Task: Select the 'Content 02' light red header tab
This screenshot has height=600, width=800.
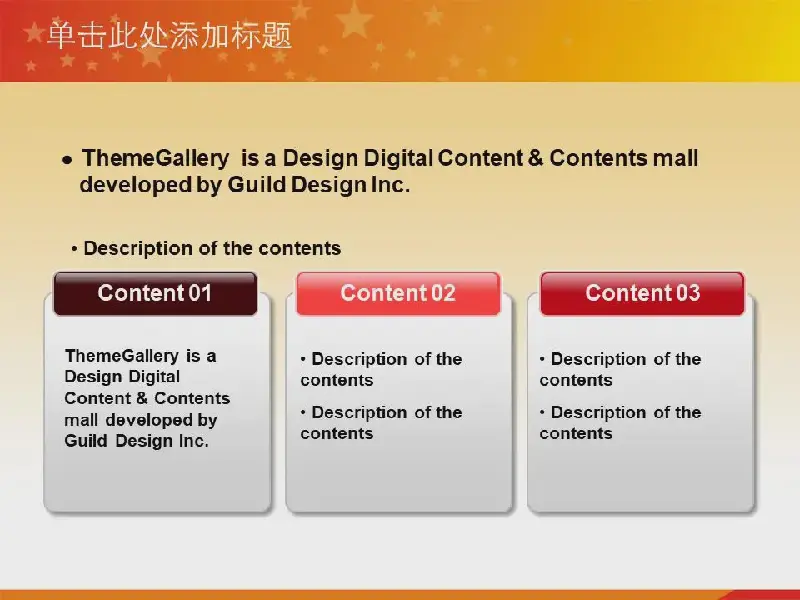Action: (x=398, y=293)
